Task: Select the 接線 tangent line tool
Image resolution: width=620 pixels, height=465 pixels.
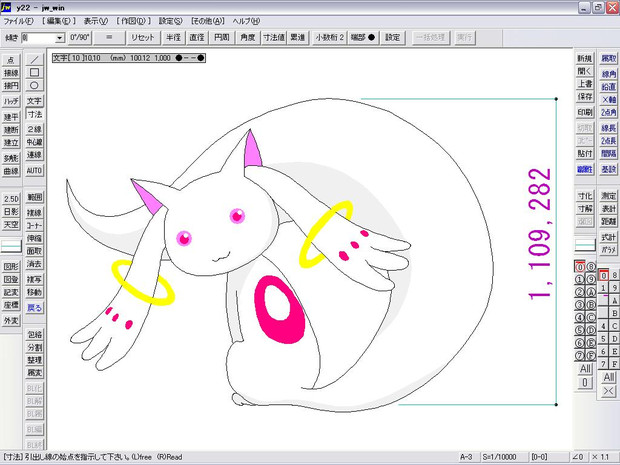Action: [11, 73]
